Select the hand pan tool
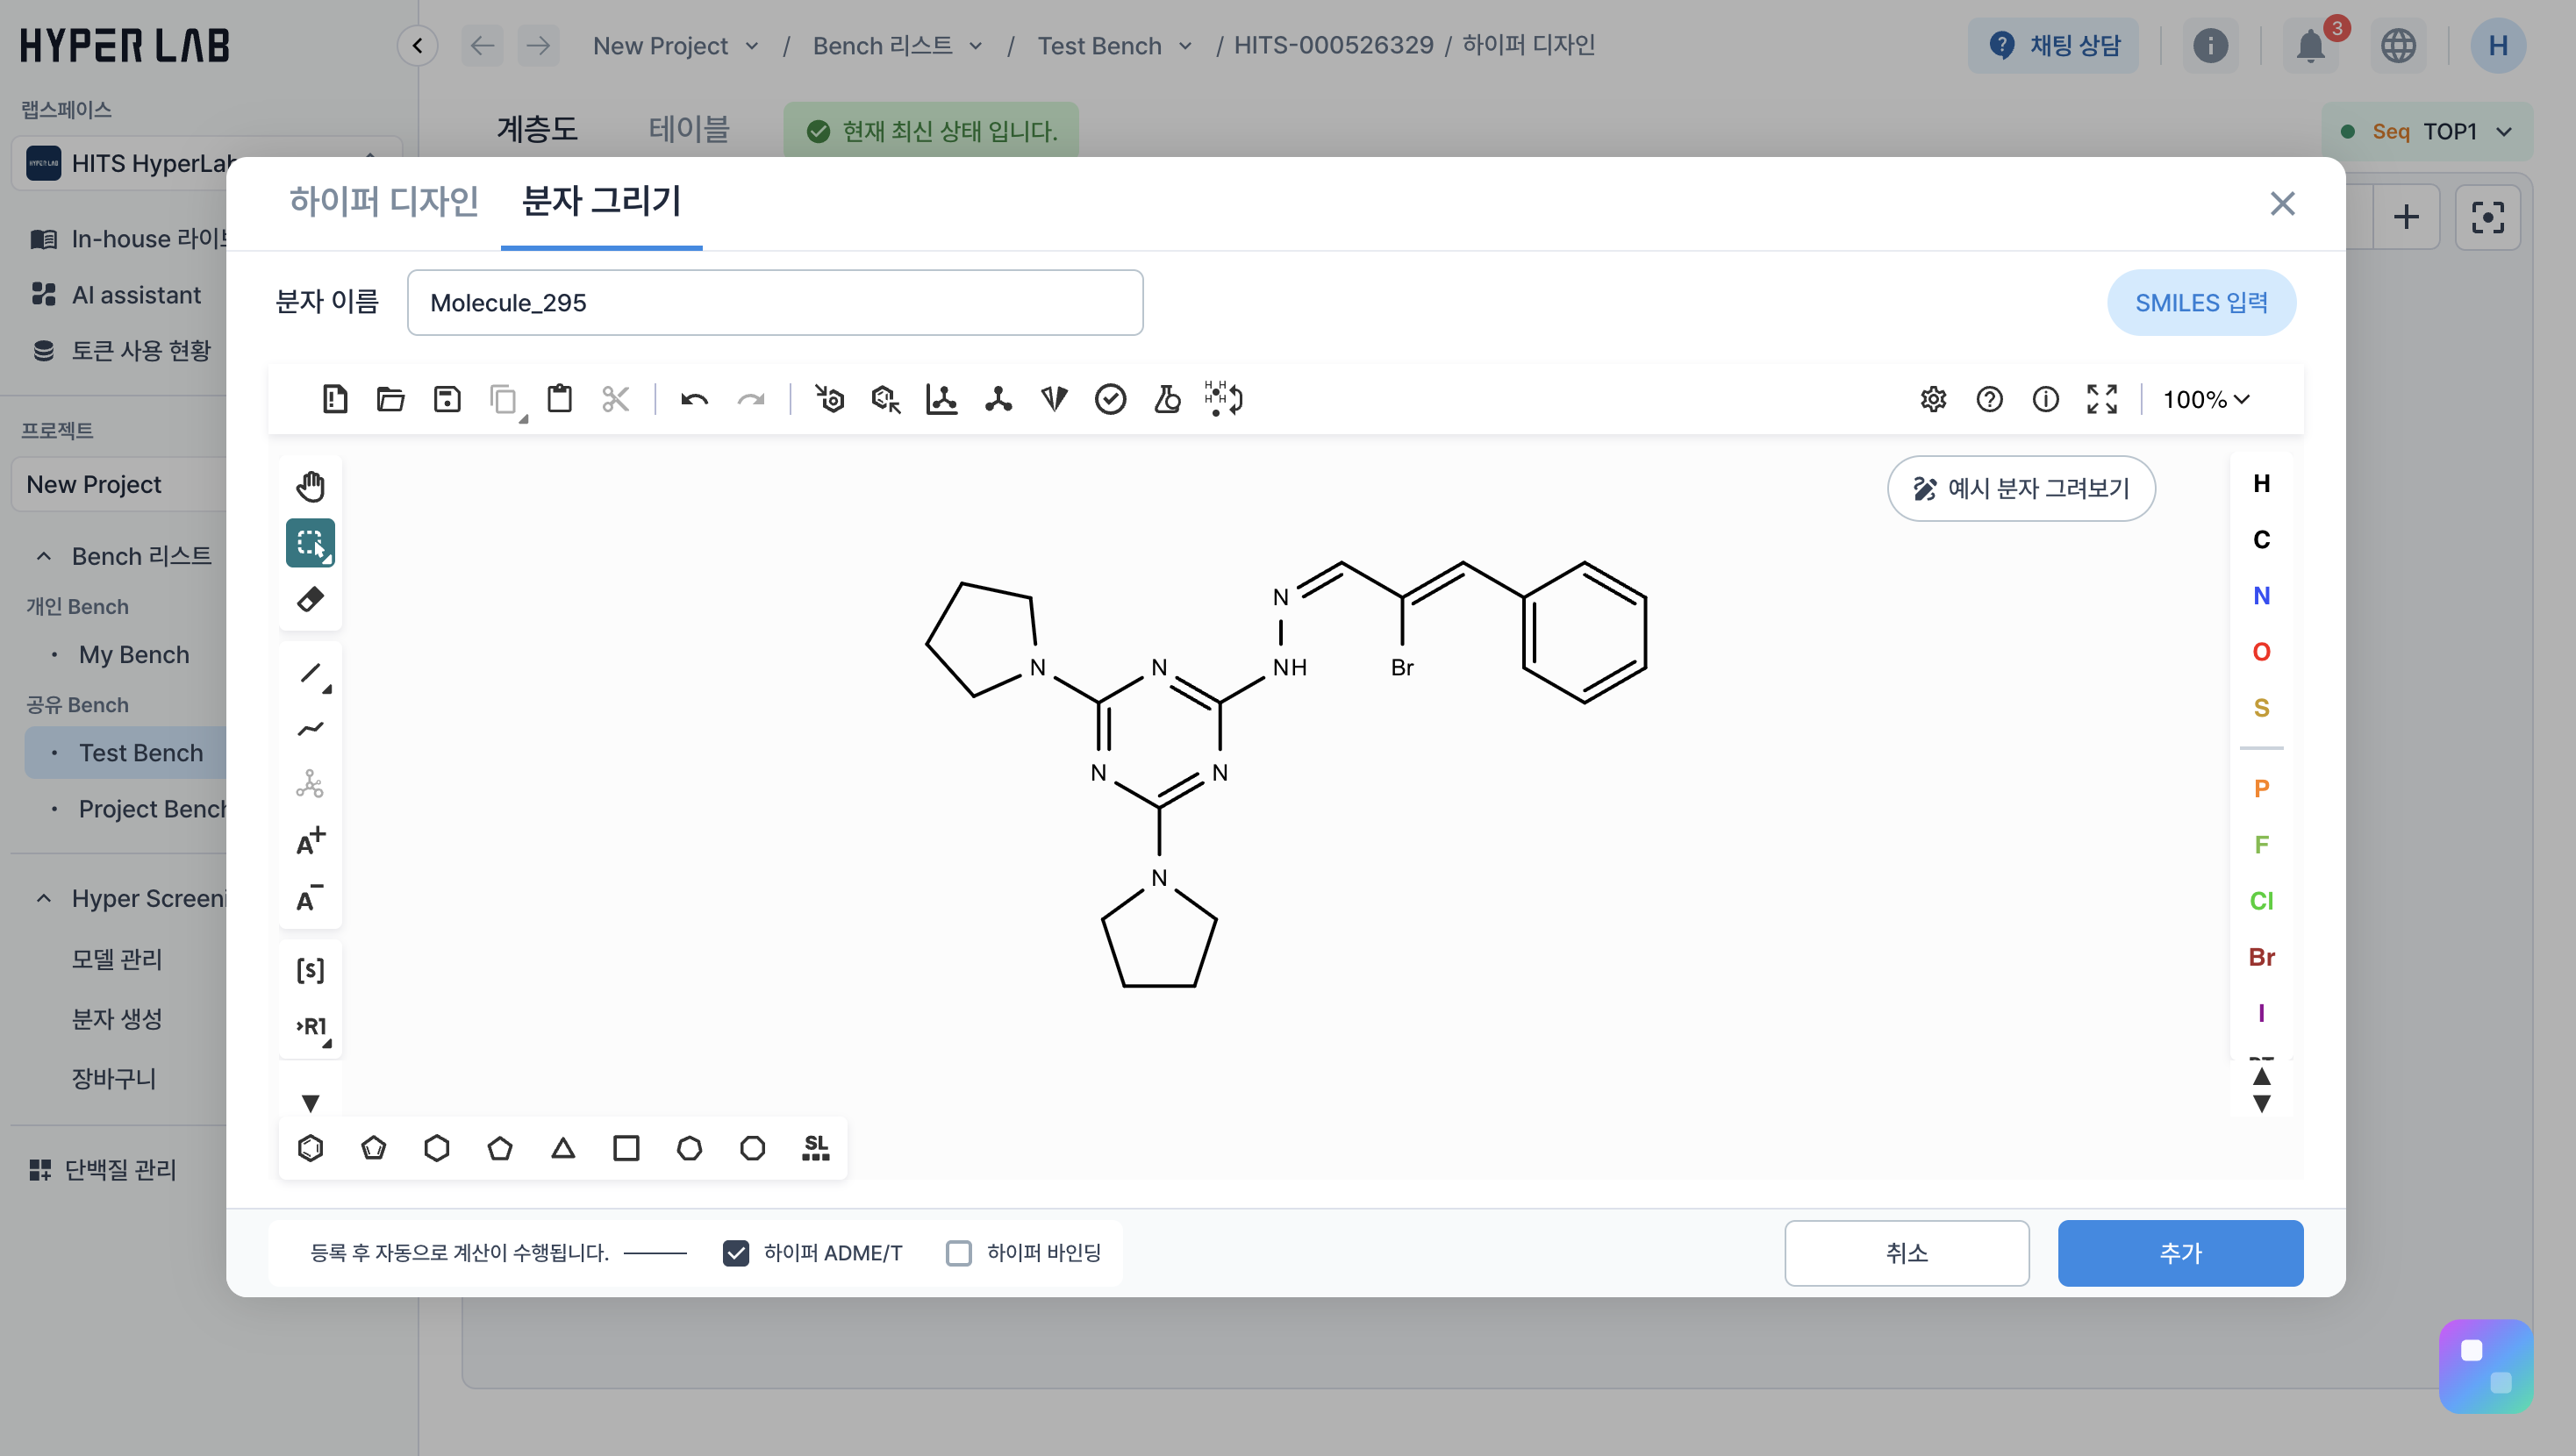 310,486
